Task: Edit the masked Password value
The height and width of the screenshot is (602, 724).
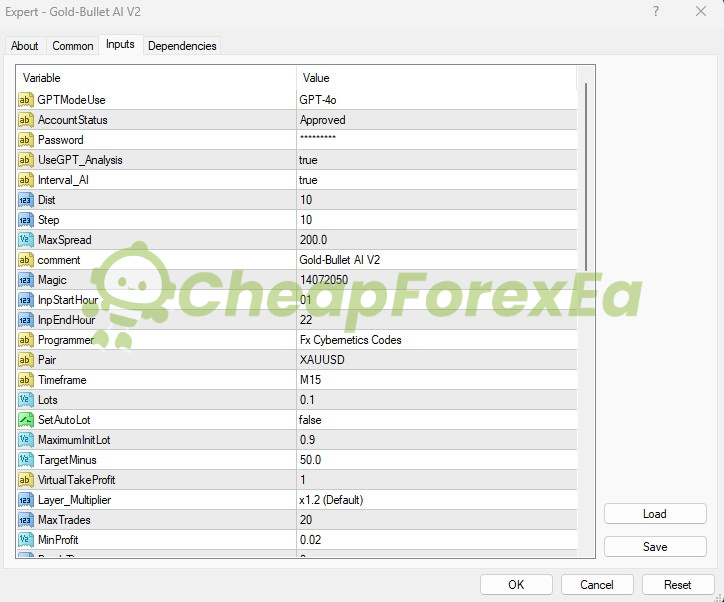Action: coord(437,140)
